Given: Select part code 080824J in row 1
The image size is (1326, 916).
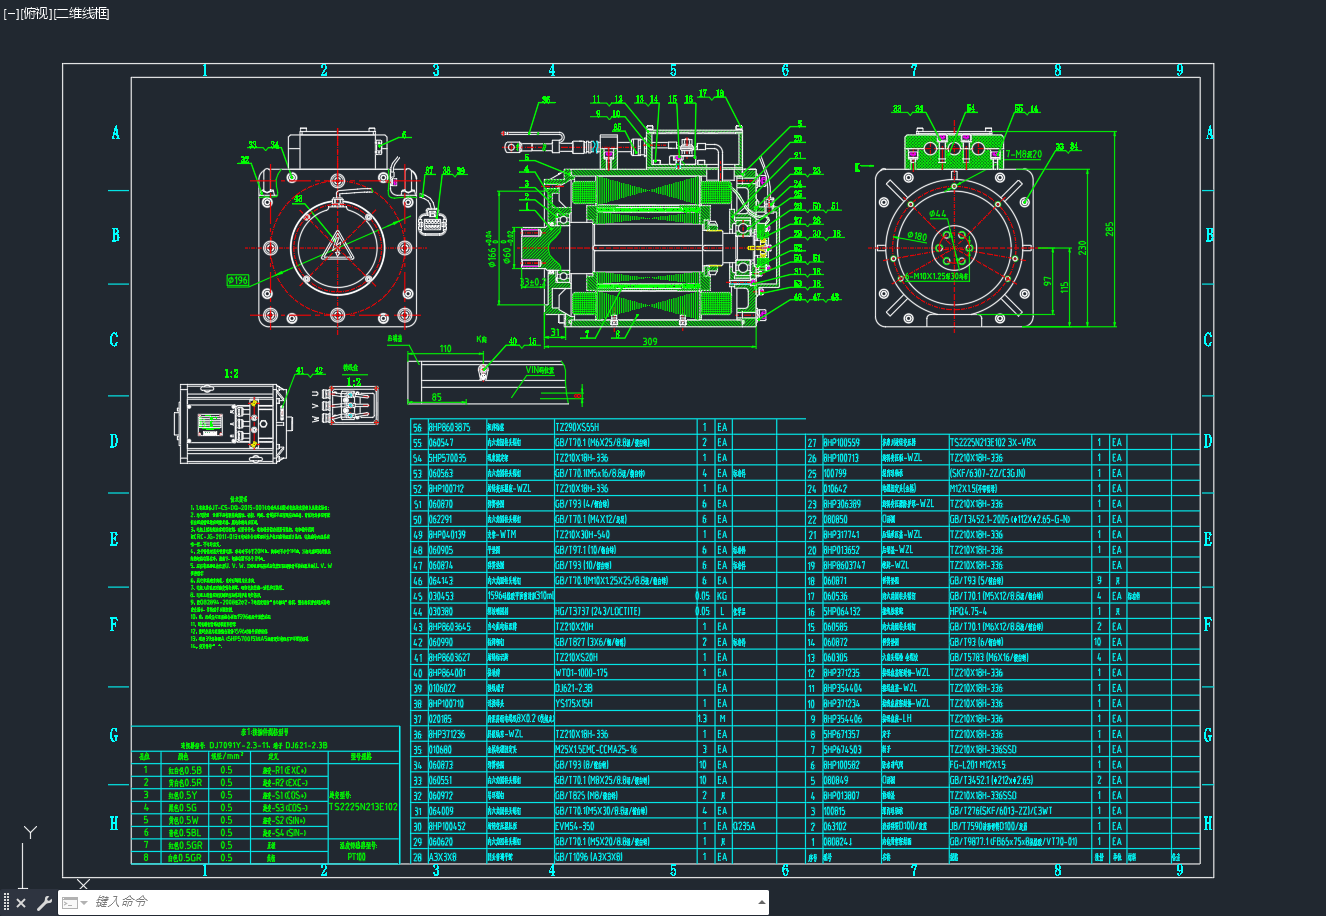Looking at the screenshot, I should tap(837, 842).
